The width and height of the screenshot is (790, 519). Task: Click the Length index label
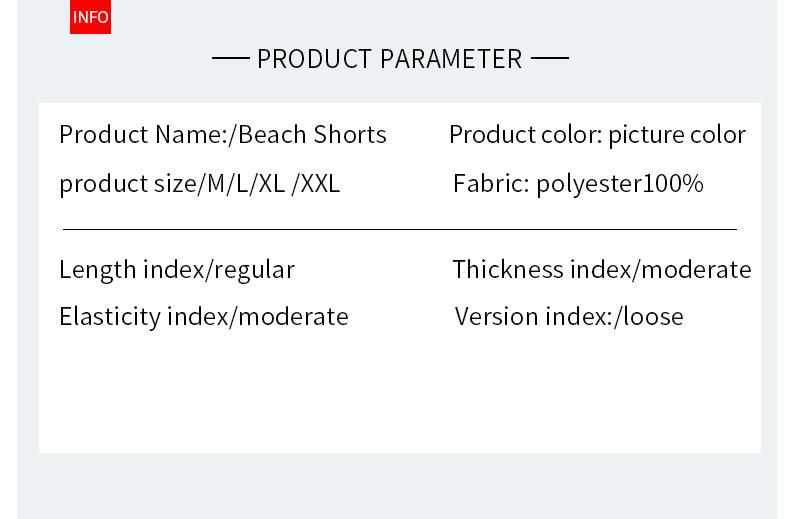[130, 270]
